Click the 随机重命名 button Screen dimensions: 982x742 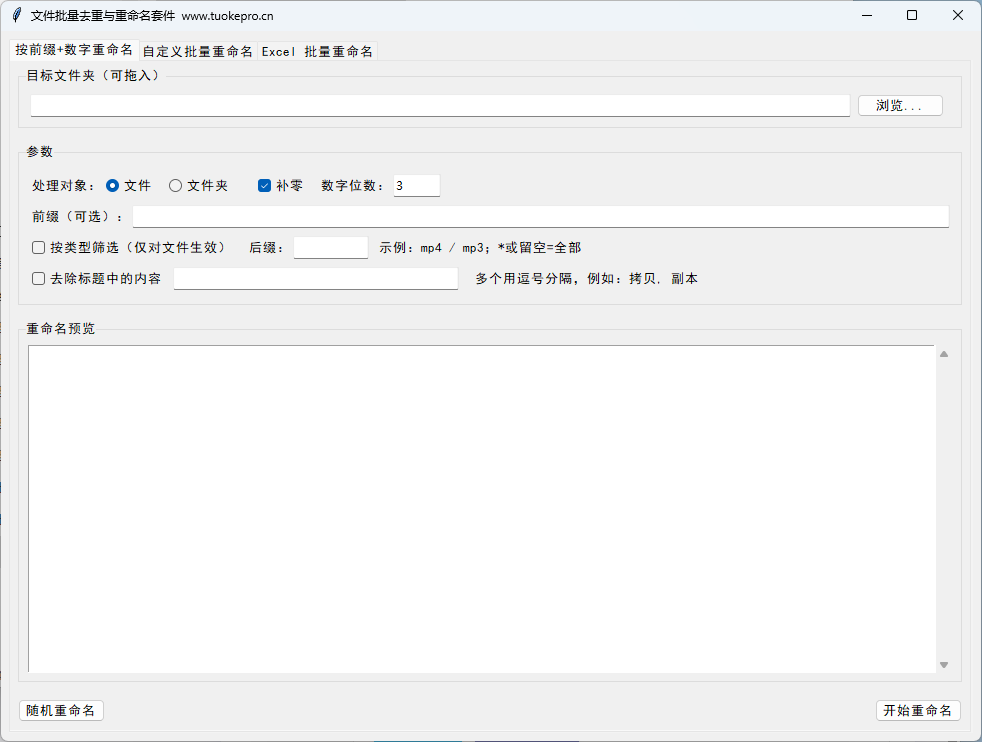tap(61, 710)
